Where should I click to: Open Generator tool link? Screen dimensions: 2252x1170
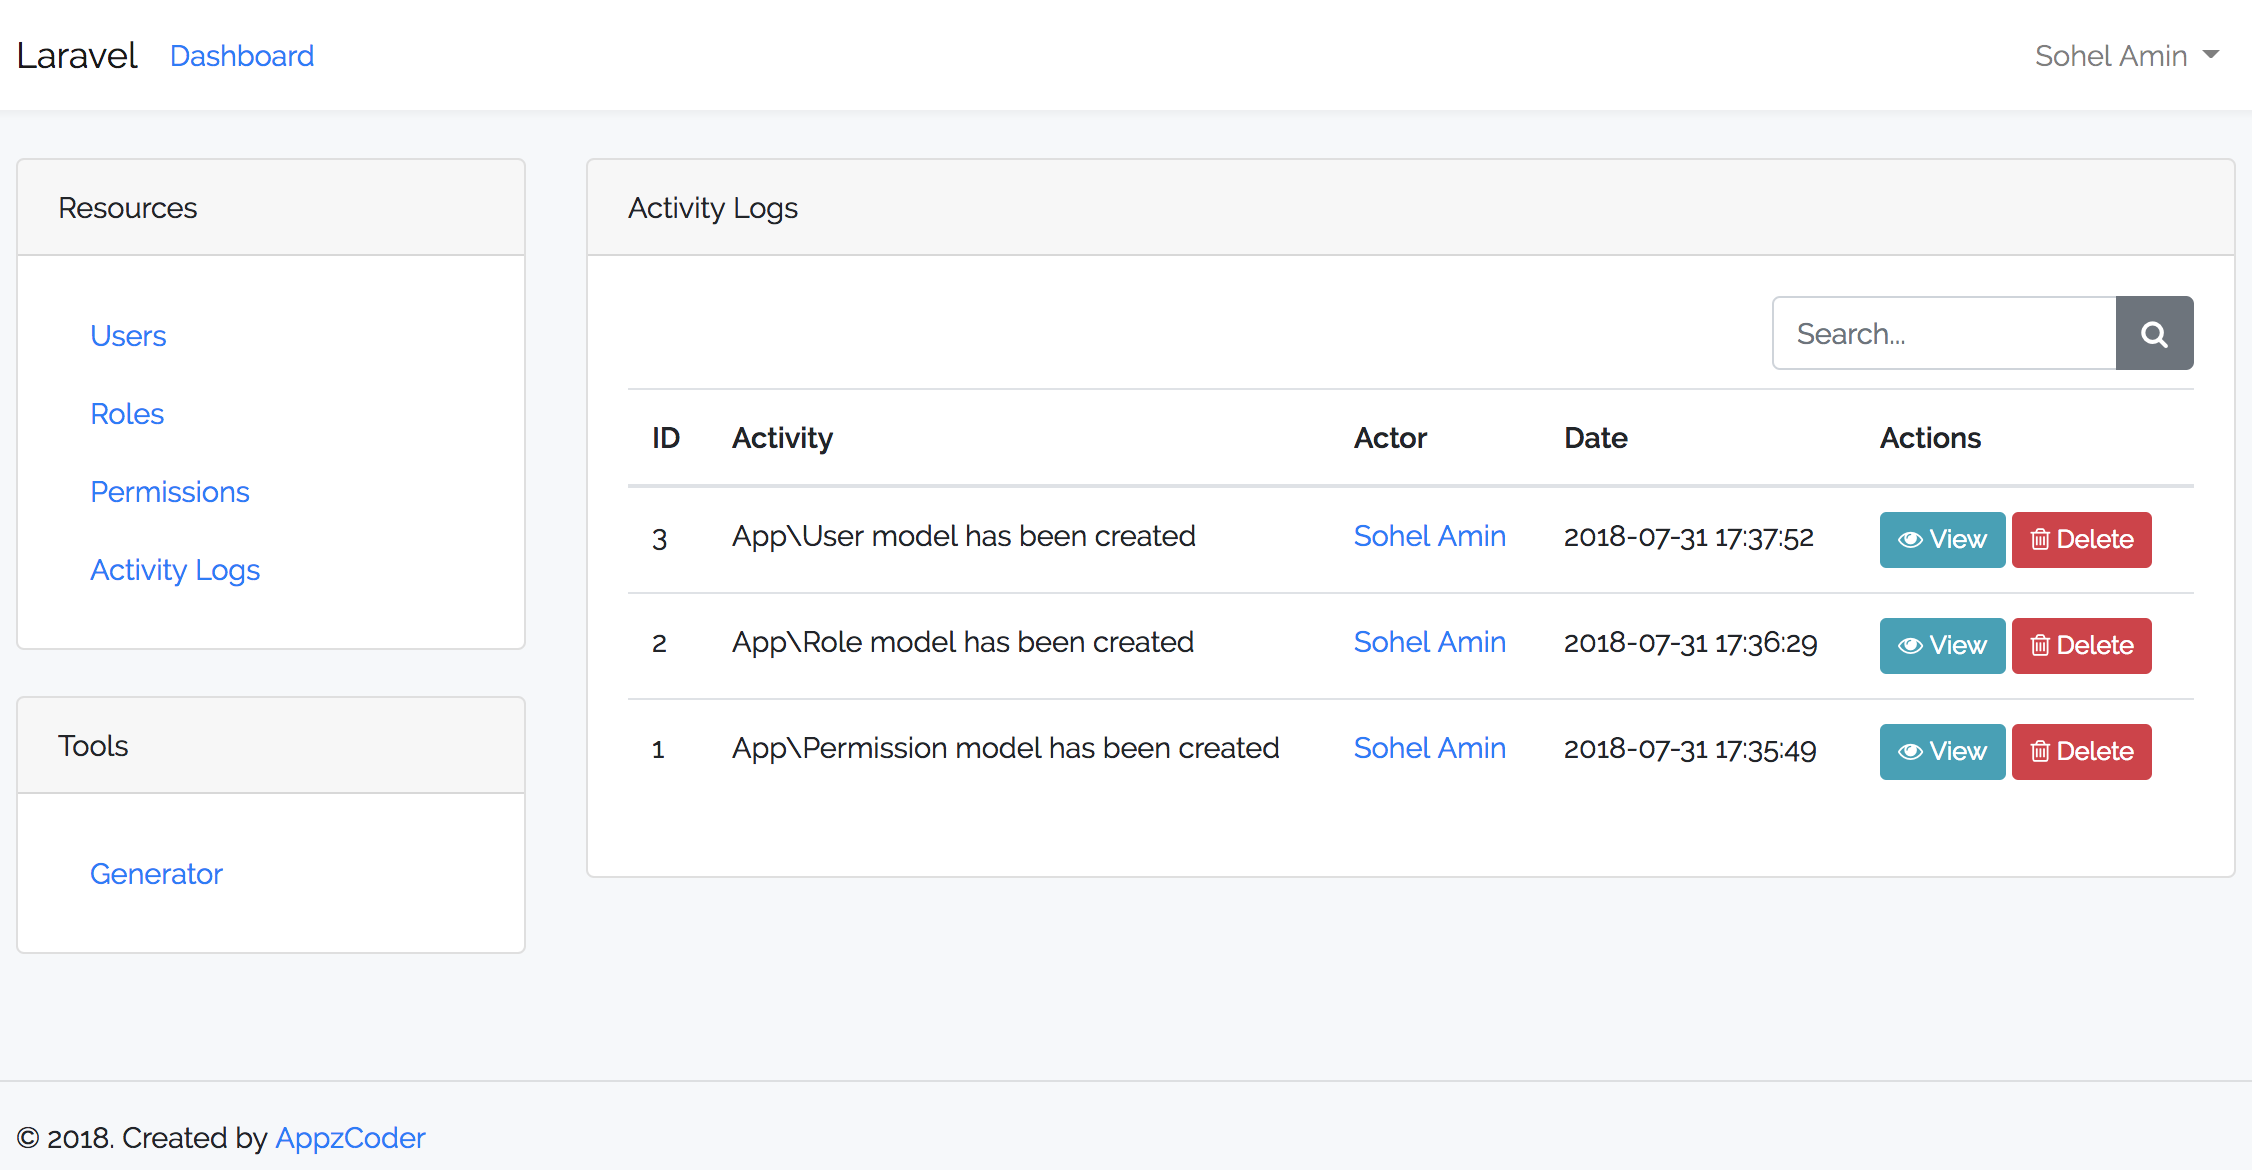click(x=156, y=874)
